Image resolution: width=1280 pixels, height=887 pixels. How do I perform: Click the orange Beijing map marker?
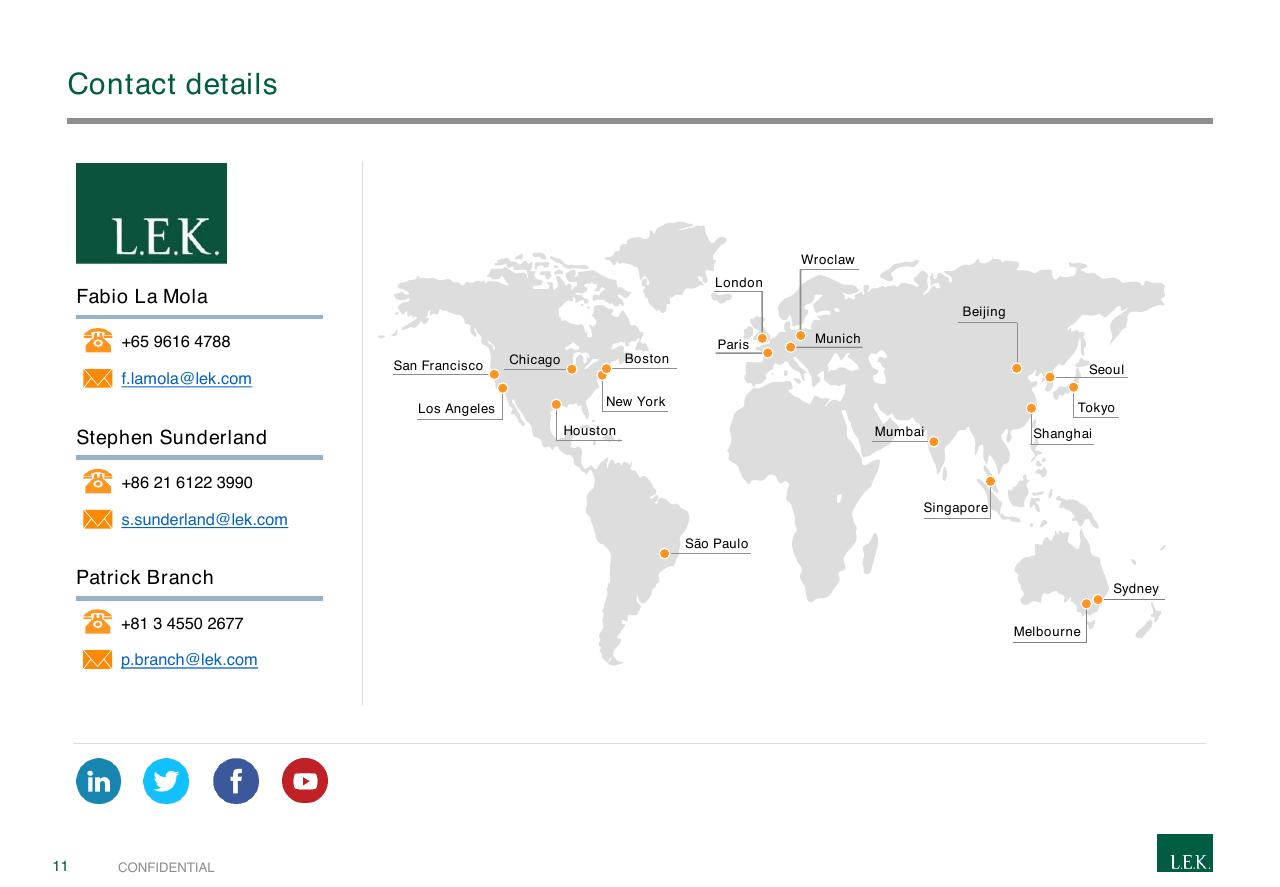click(1017, 368)
